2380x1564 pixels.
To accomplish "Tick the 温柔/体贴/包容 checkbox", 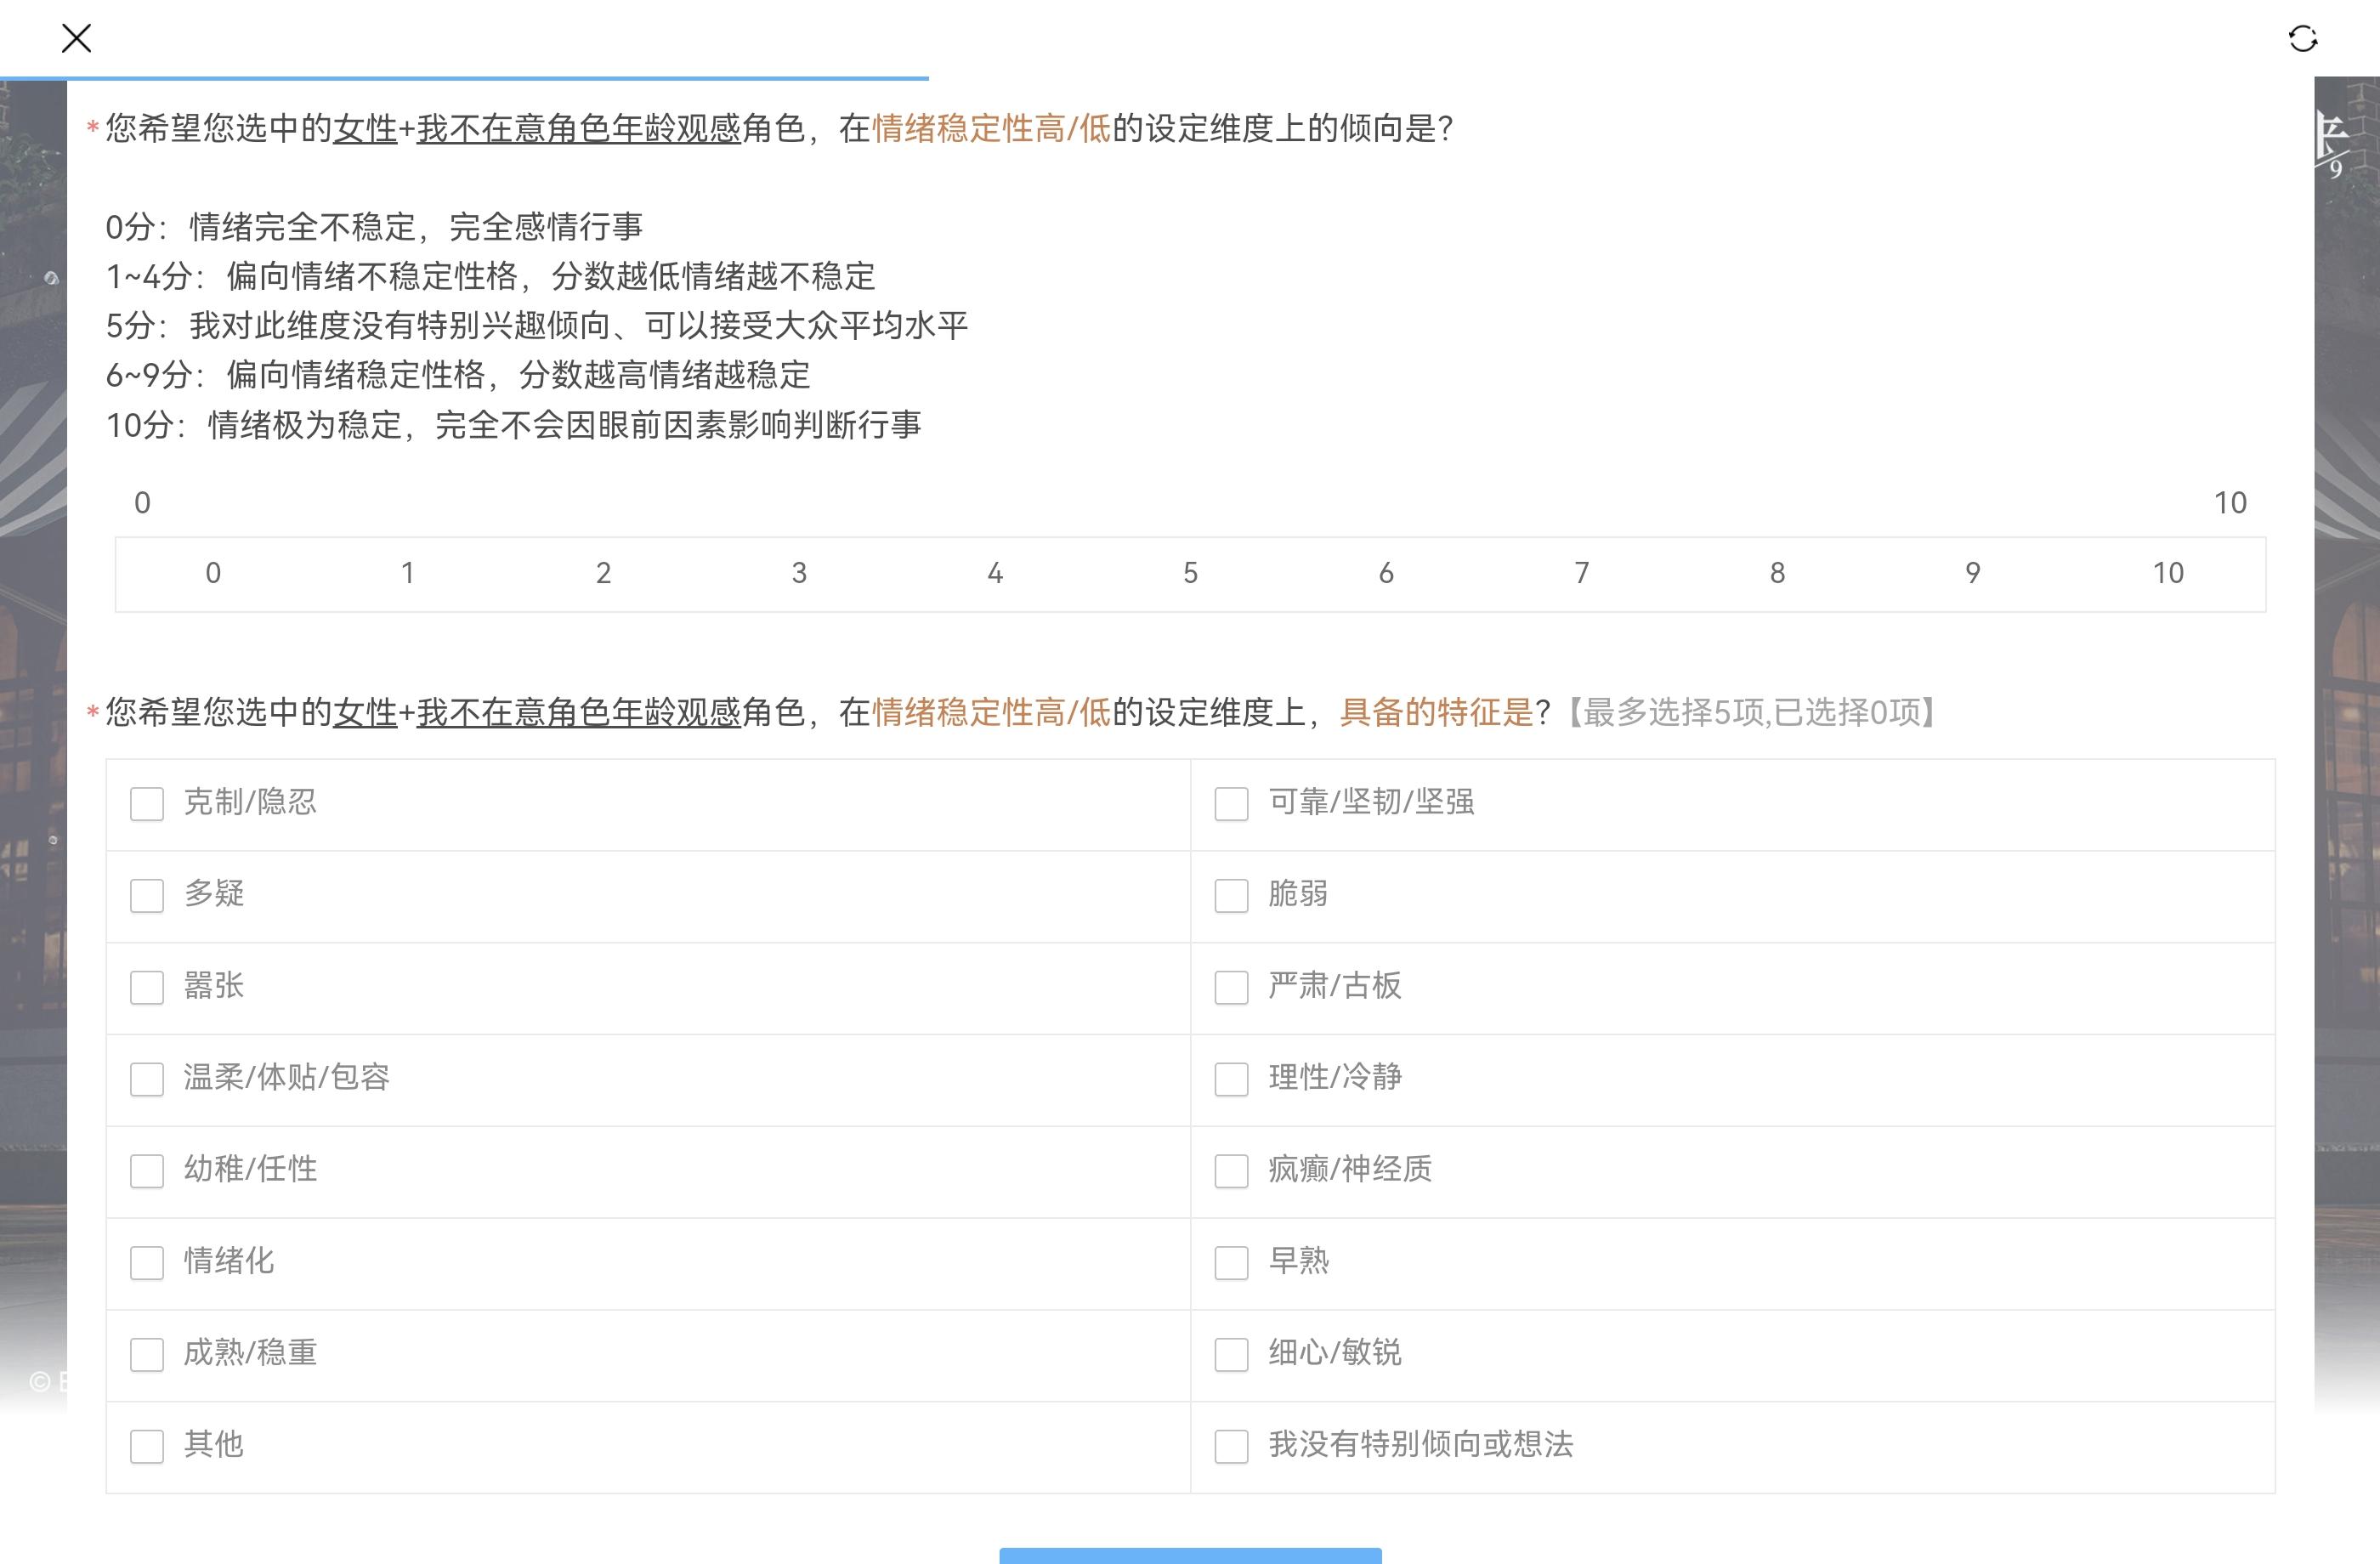I will tap(147, 1079).
